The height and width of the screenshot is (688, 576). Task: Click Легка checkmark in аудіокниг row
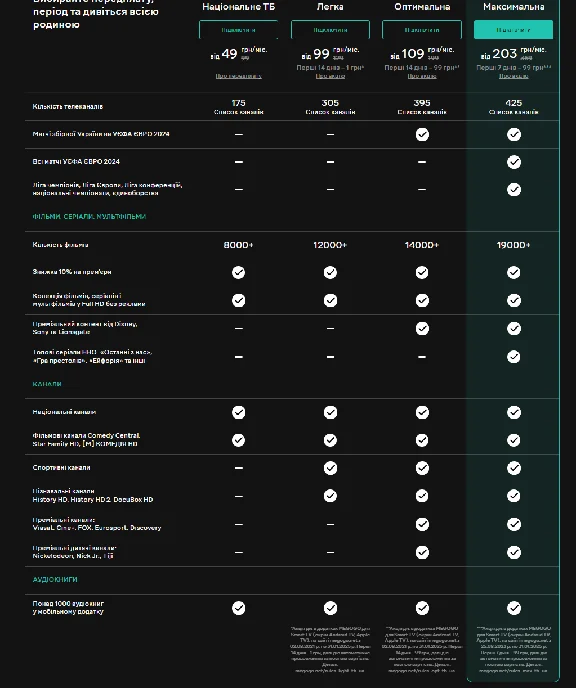point(330,608)
